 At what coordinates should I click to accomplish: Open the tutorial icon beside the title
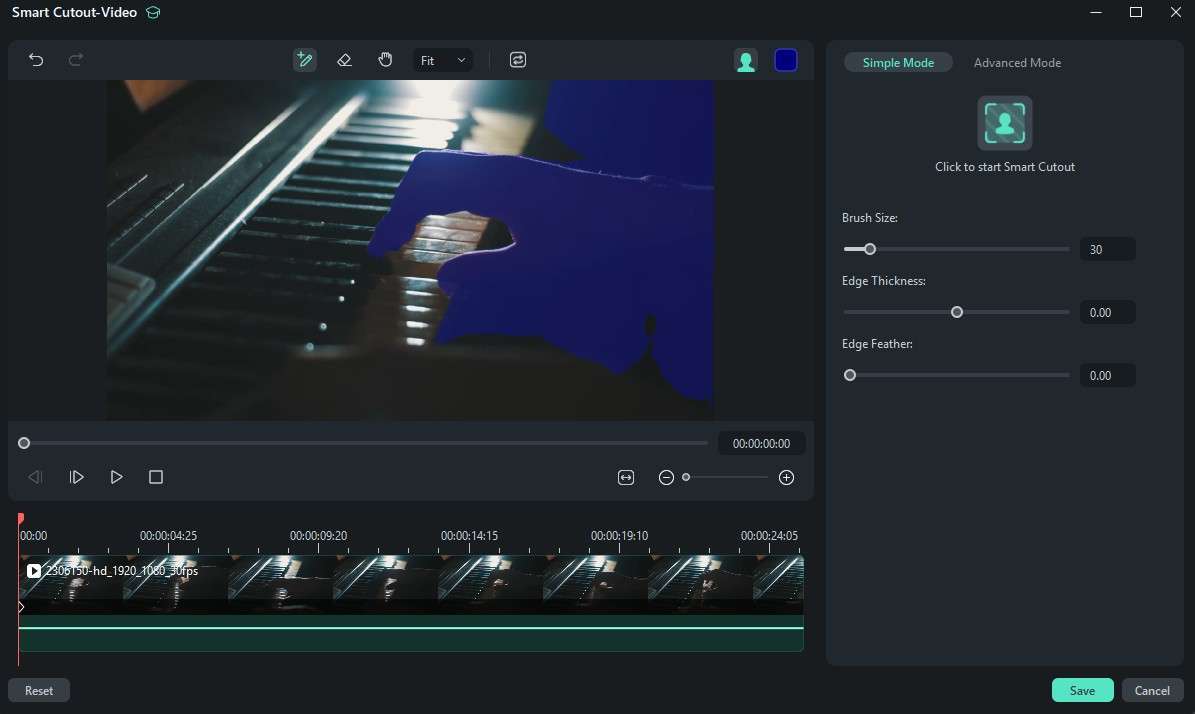pyautogui.click(x=153, y=13)
